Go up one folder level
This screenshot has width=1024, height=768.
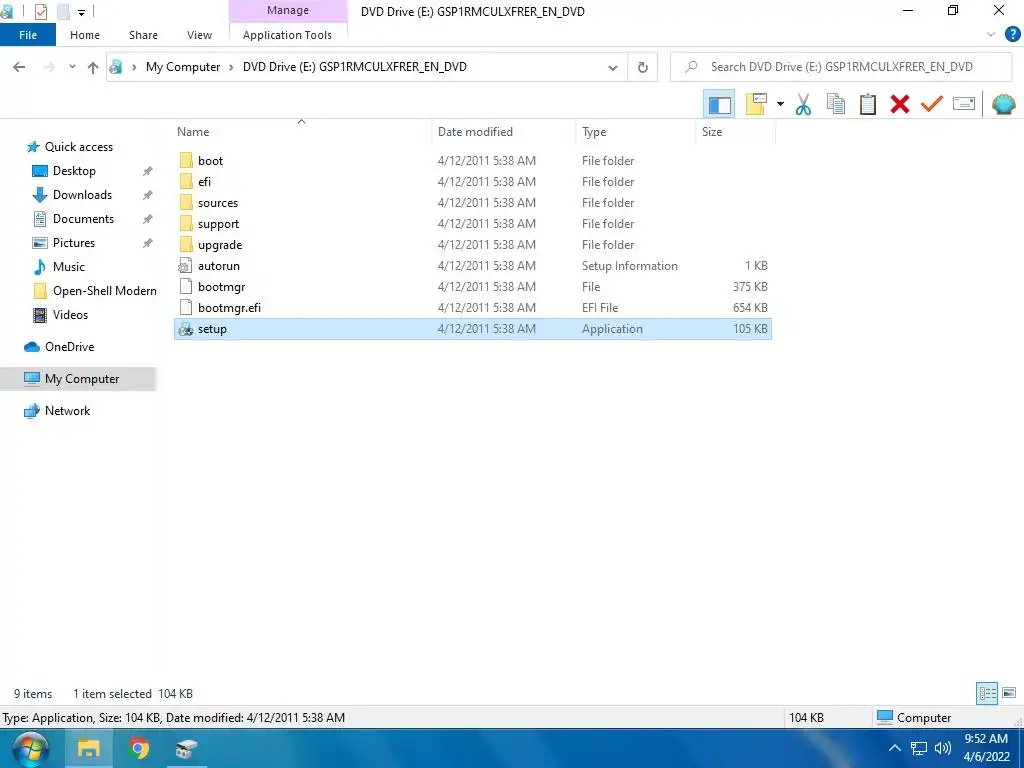[93, 67]
